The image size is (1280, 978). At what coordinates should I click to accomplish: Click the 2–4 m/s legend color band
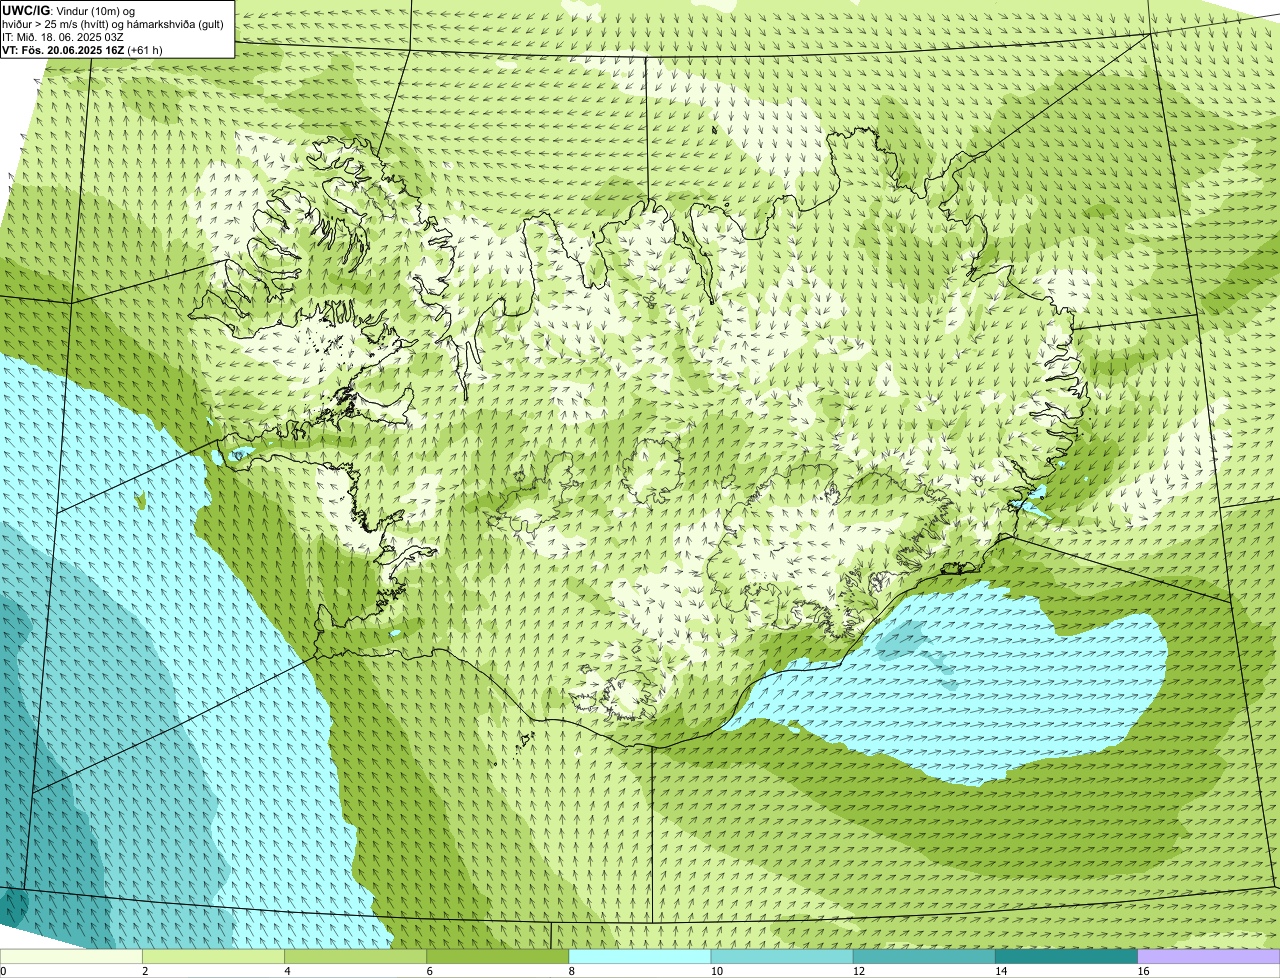[214, 956]
